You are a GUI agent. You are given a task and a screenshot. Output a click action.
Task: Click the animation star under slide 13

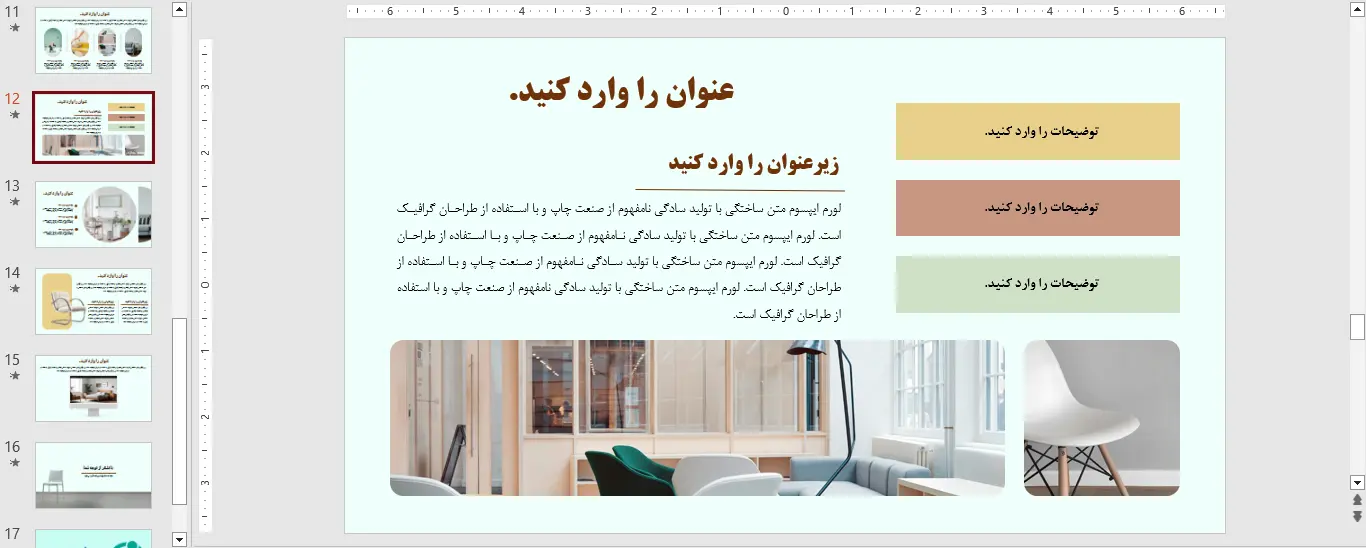pyautogui.click(x=14, y=201)
